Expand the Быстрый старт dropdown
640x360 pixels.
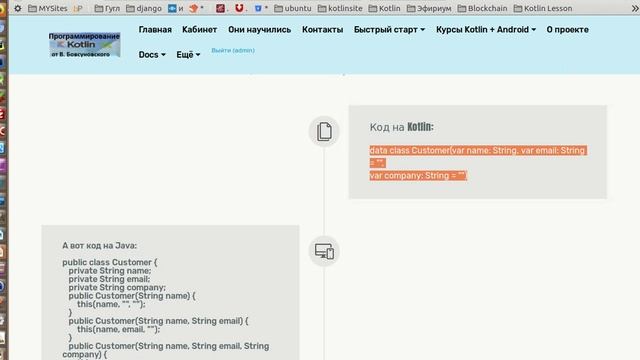[389, 30]
